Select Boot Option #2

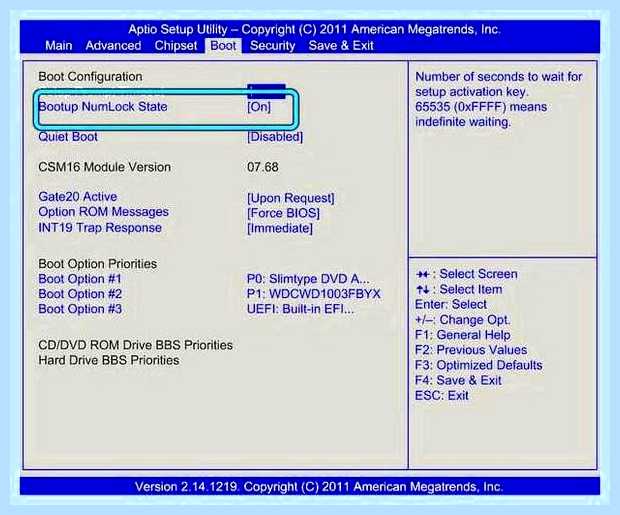[80, 294]
